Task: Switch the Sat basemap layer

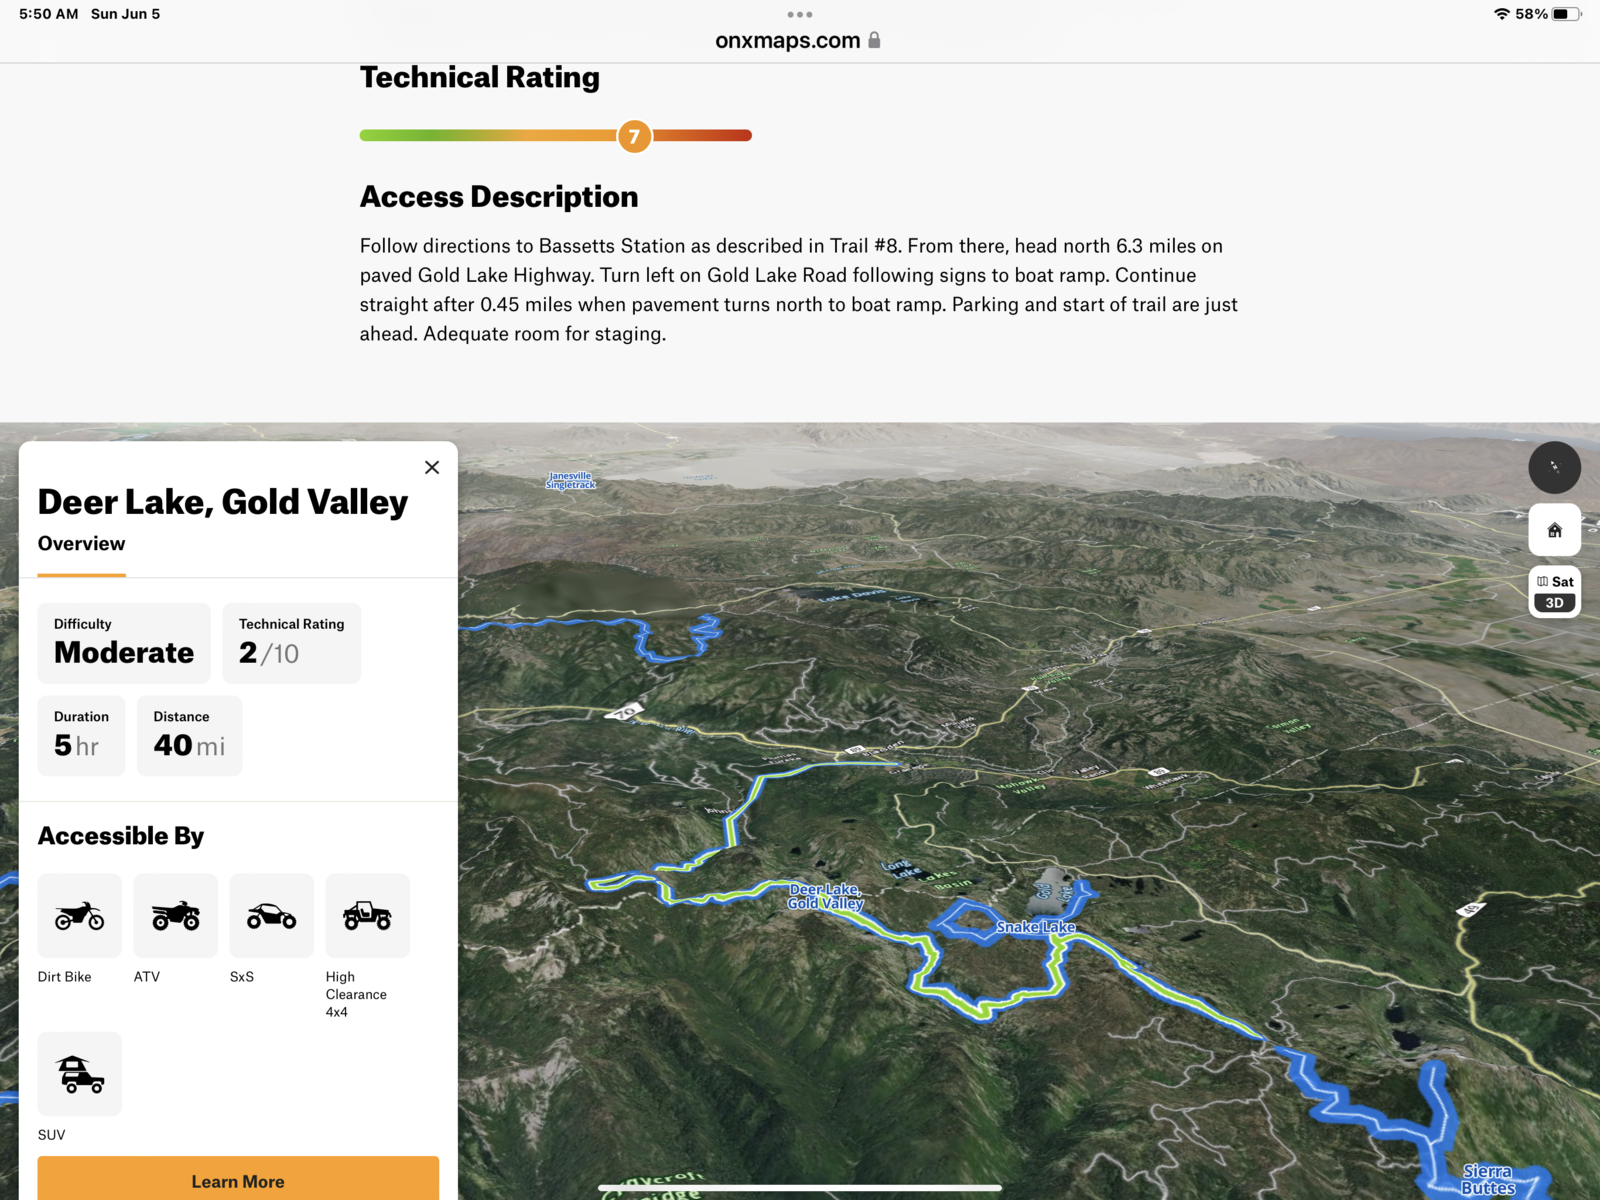Action: (1555, 581)
